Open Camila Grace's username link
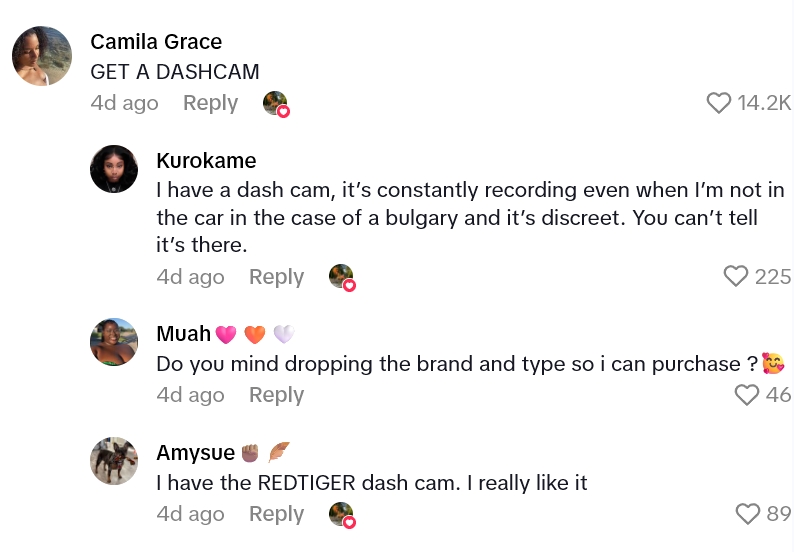The width and height of the screenshot is (794, 552). click(x=156, y=42)
